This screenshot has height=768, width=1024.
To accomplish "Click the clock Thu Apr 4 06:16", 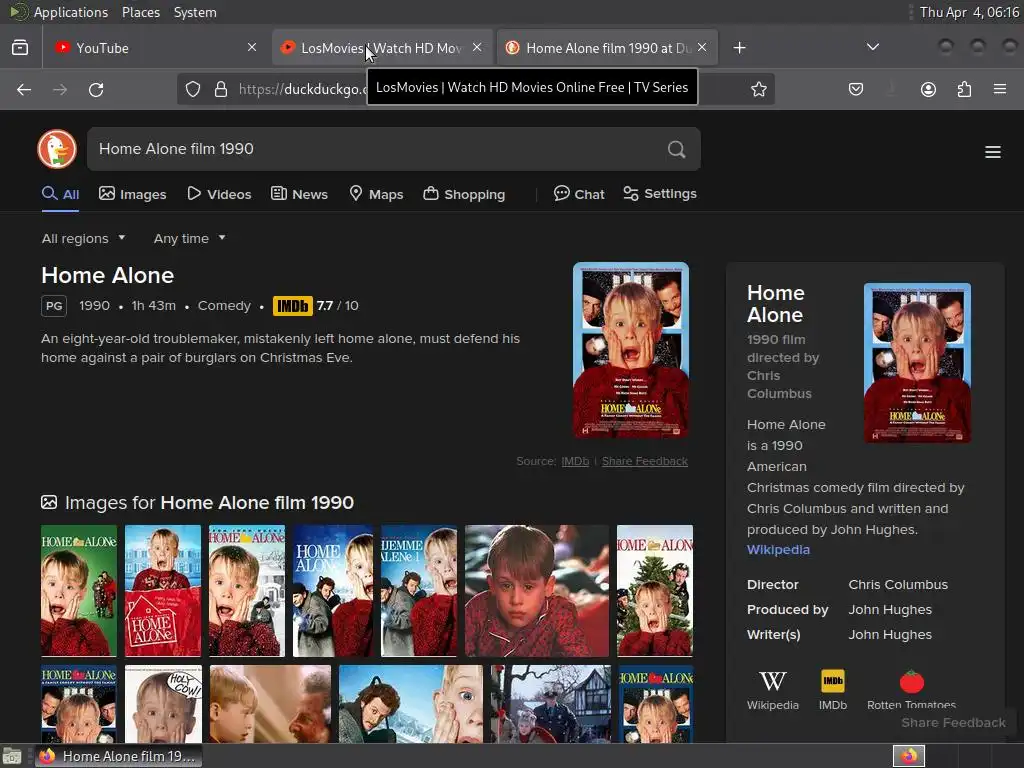I will (969, 12).
